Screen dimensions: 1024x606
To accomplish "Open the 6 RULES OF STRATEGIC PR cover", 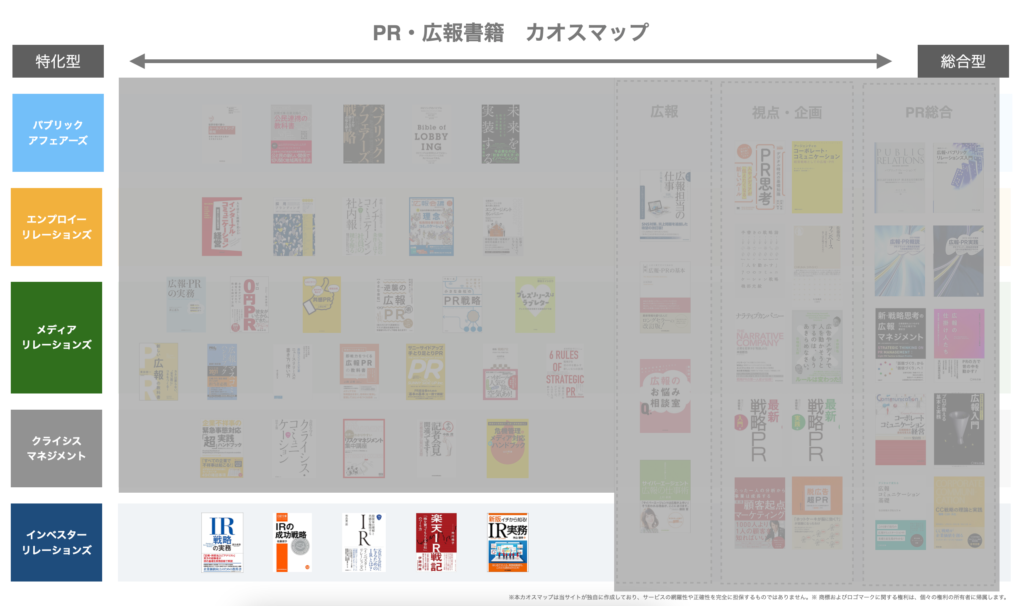I will 565,372.
